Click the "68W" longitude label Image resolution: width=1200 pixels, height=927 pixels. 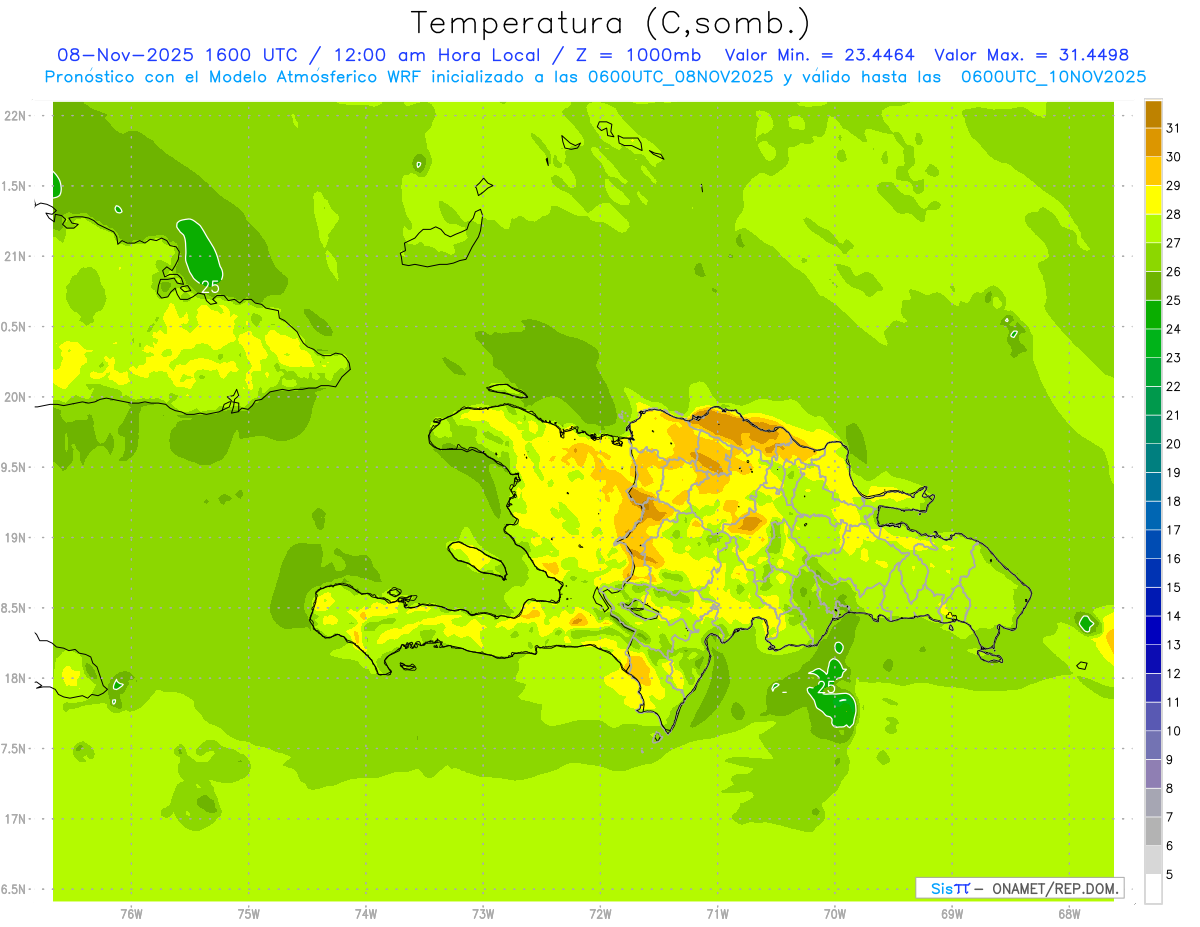(1069, 914)
